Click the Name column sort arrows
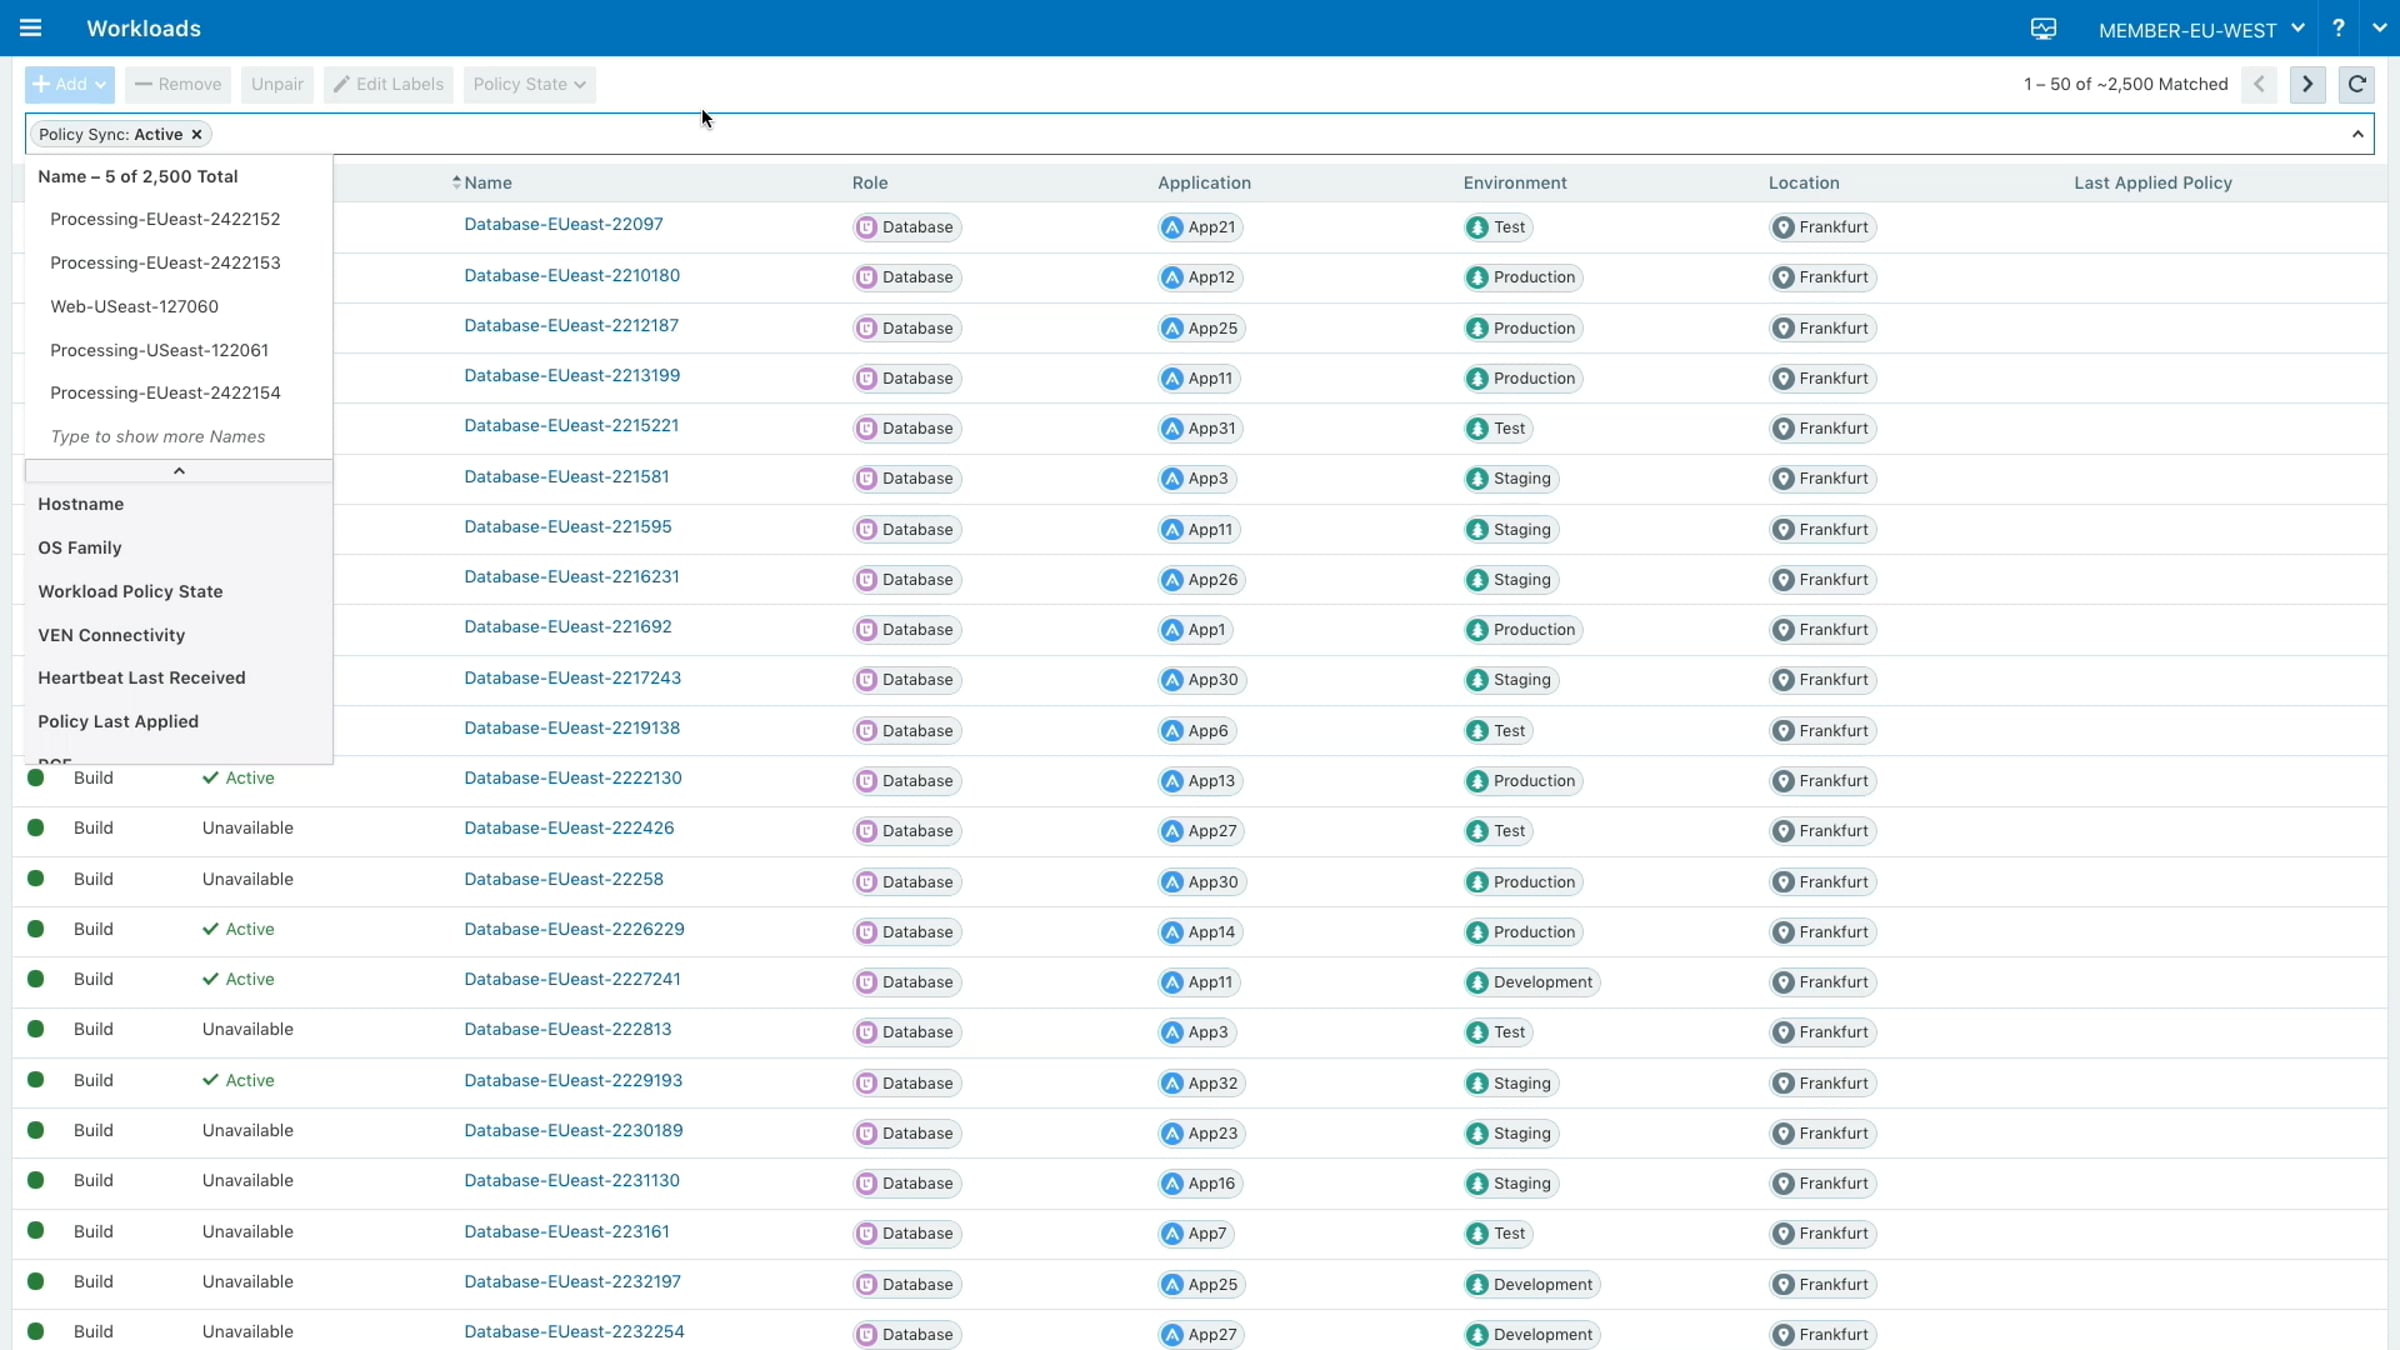 tap(456, 182)
